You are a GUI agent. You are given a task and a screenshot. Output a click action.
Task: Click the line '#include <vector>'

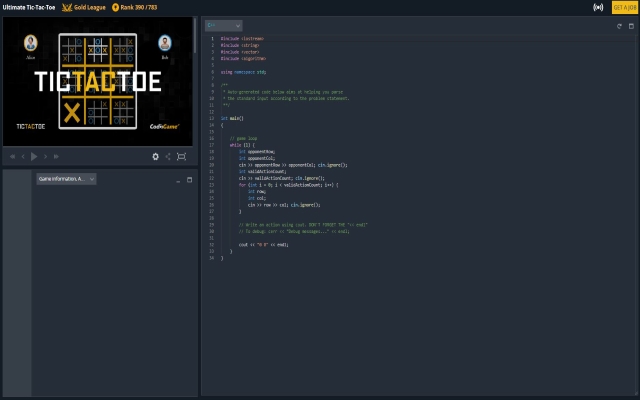click(240, 52)
